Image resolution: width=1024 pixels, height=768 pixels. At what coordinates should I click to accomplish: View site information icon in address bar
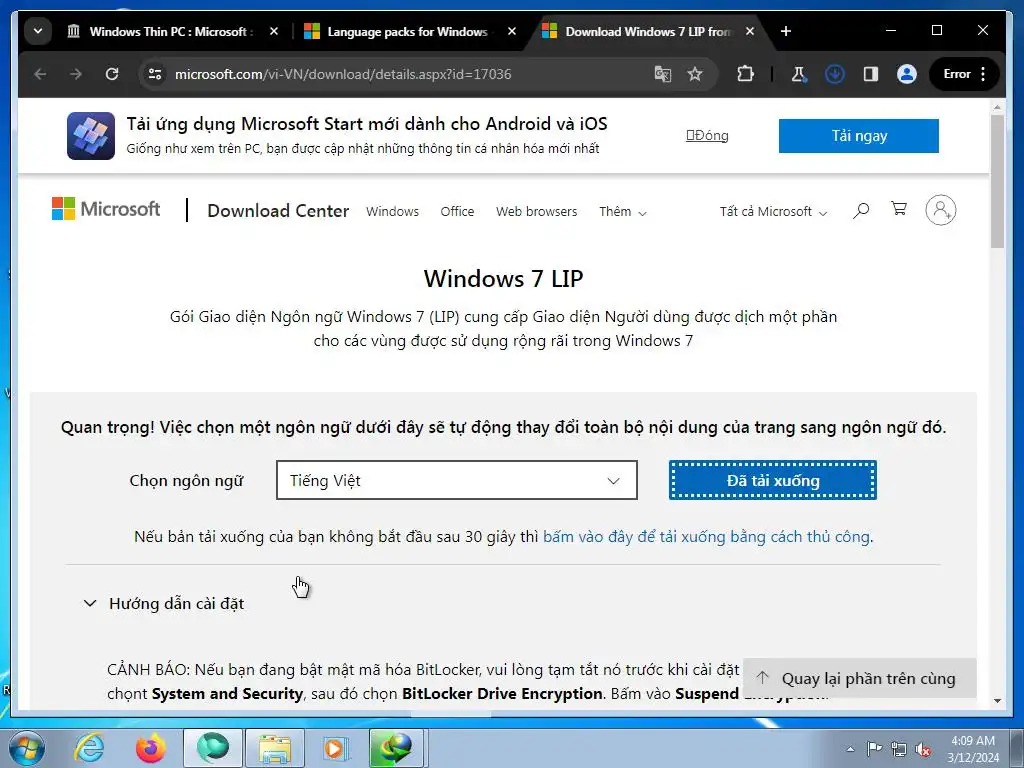coord(155,74)
